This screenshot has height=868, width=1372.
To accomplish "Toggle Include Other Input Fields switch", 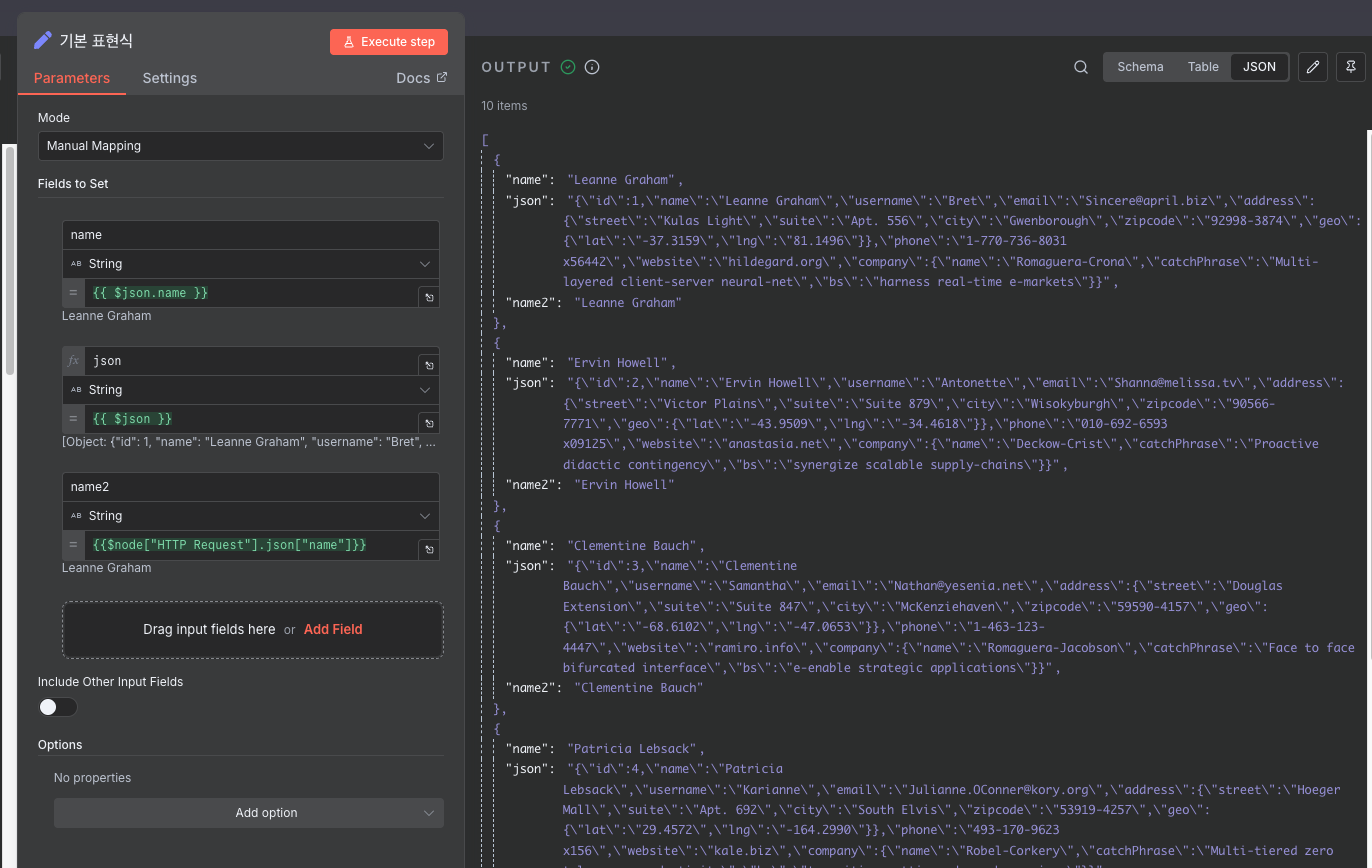I will [x=57, y=707].
